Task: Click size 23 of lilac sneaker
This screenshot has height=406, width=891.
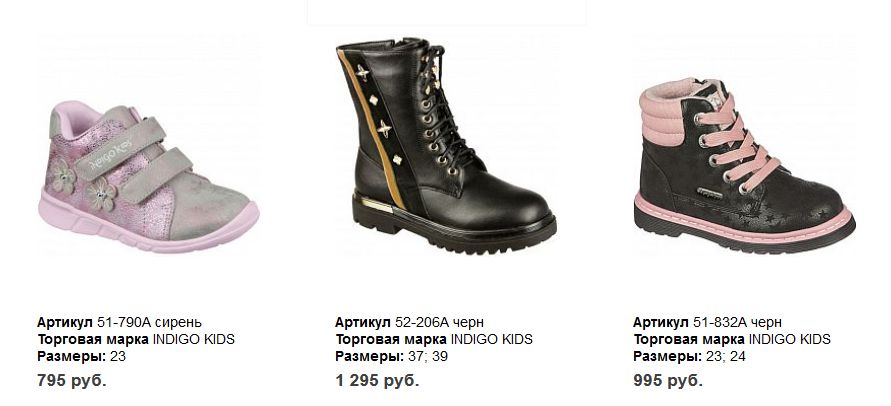Action: click(x=118, y=357)
